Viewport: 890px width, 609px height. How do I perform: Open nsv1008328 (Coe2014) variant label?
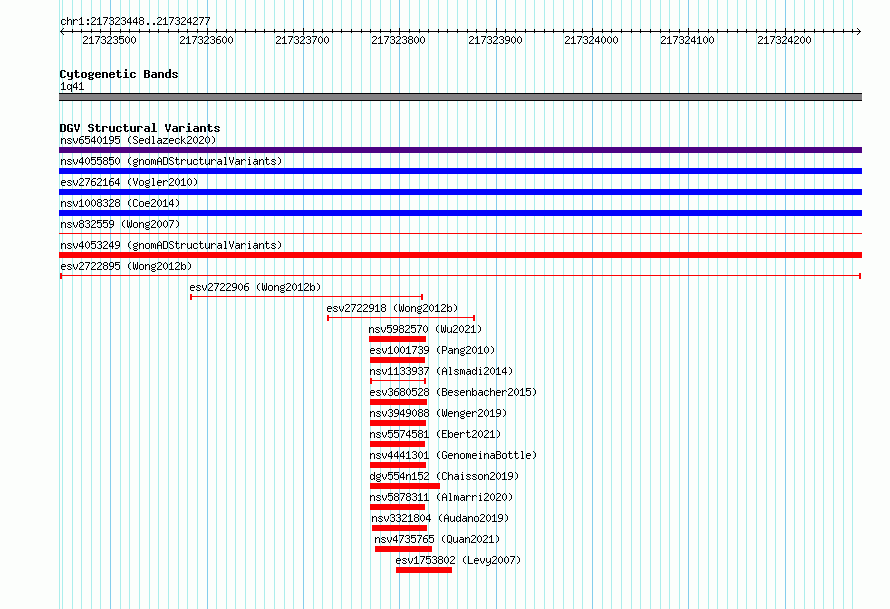[x=120, y=203]
